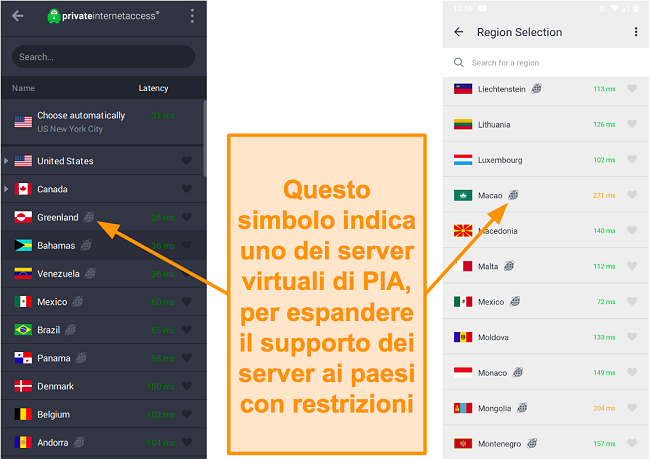Viewport: 650px width, 459px height.
Task: Favorite Lithuania in Region Selection
Action: 632,124
